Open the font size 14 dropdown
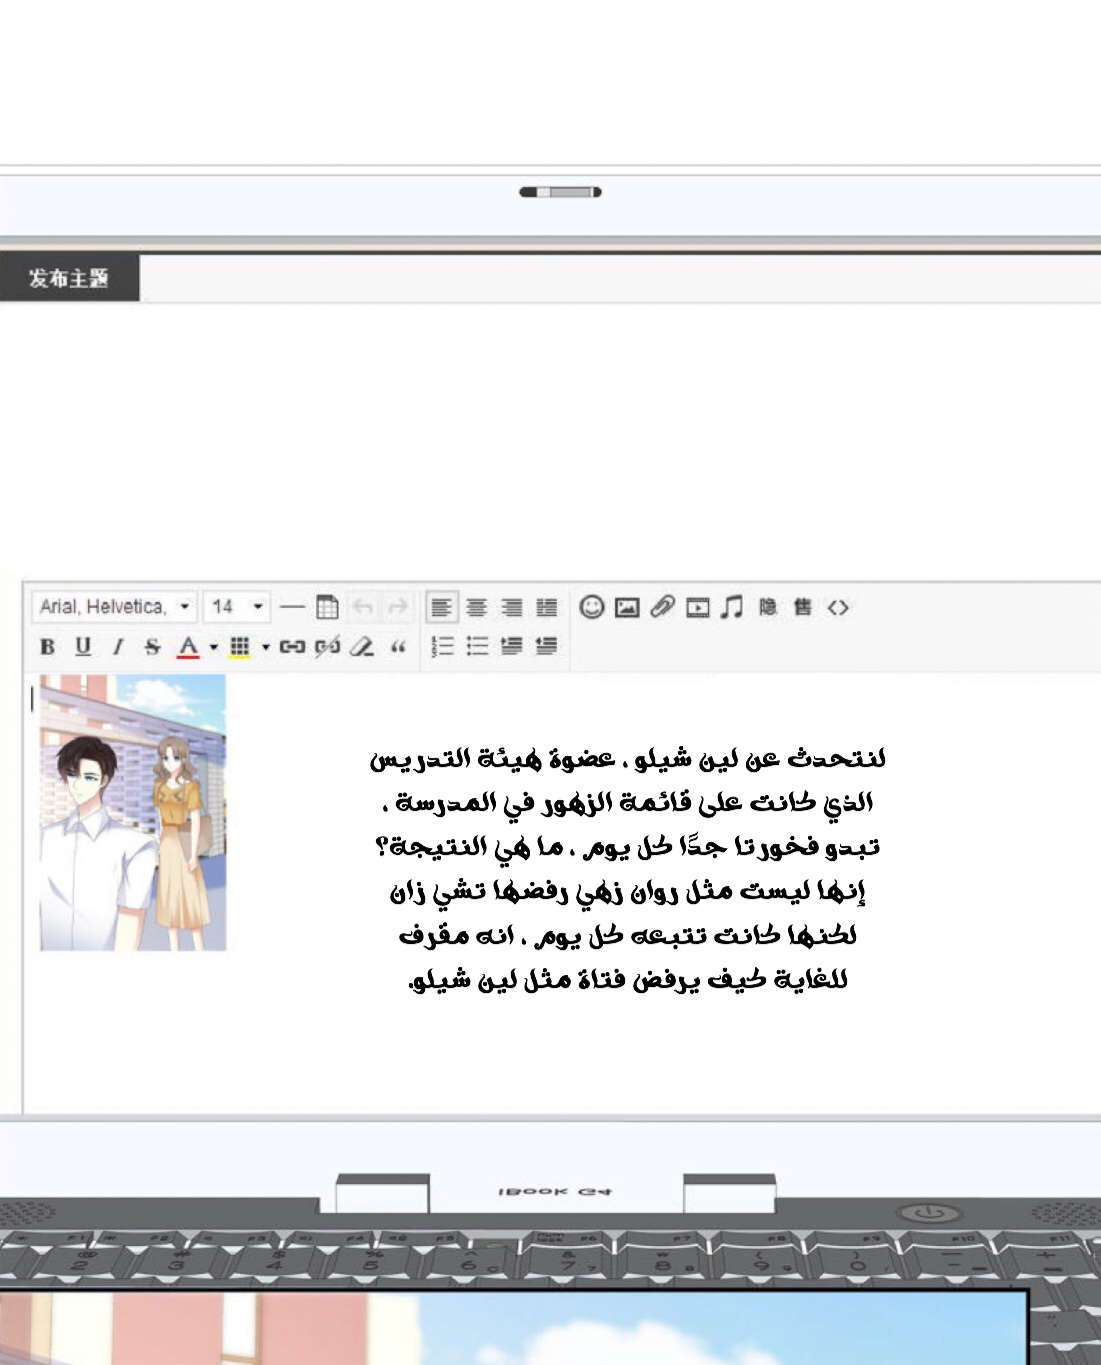The width and height of the screenshot is (1101, 1365). point(237,607)
